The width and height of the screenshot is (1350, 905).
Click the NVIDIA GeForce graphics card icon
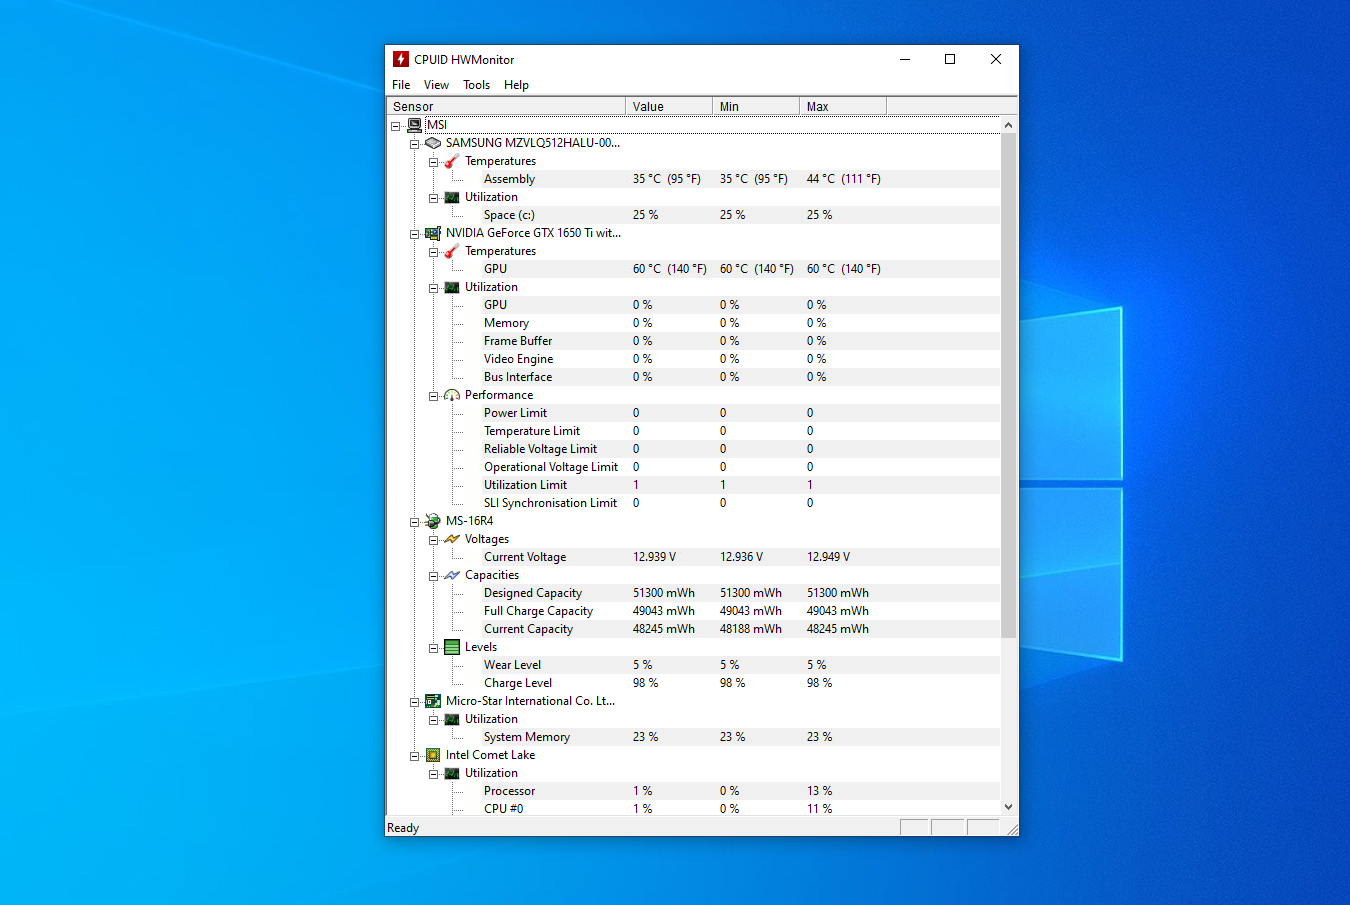click(x=433, y=233)
